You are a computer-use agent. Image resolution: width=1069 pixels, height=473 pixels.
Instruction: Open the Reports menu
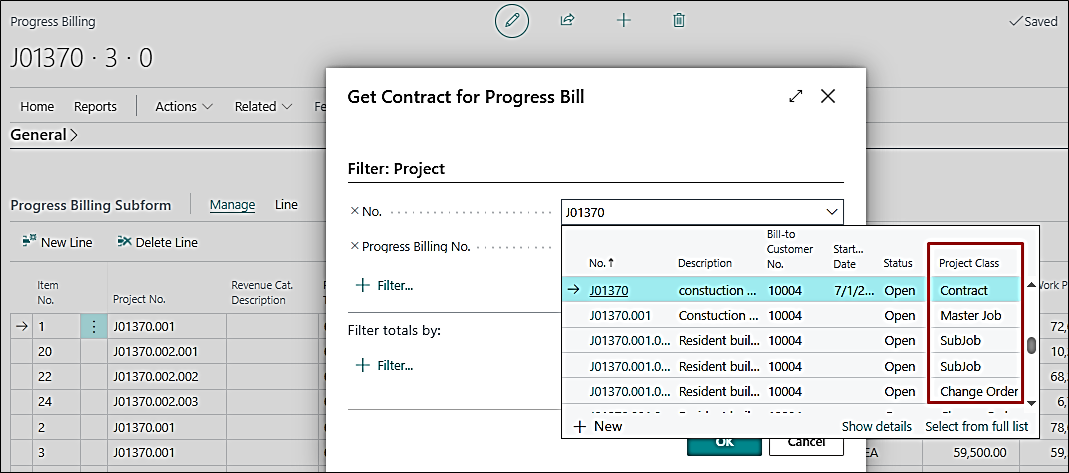point(95,107)
